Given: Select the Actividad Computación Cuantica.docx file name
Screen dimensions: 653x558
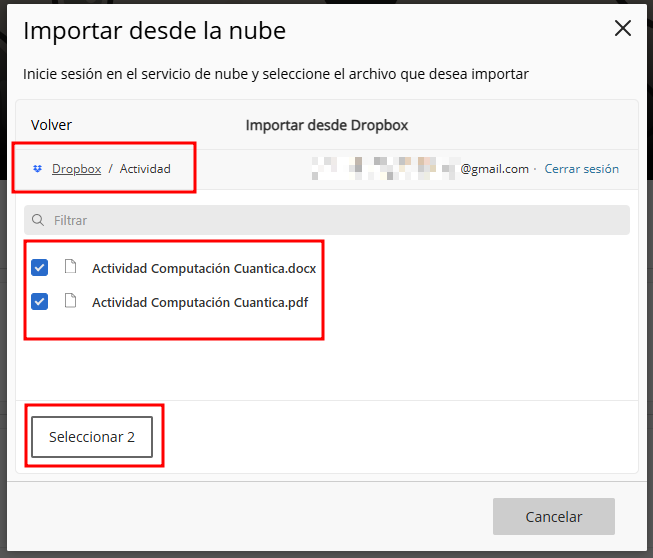Looking at the screenshot, I should pyautogui.click(x=204, y=268).
